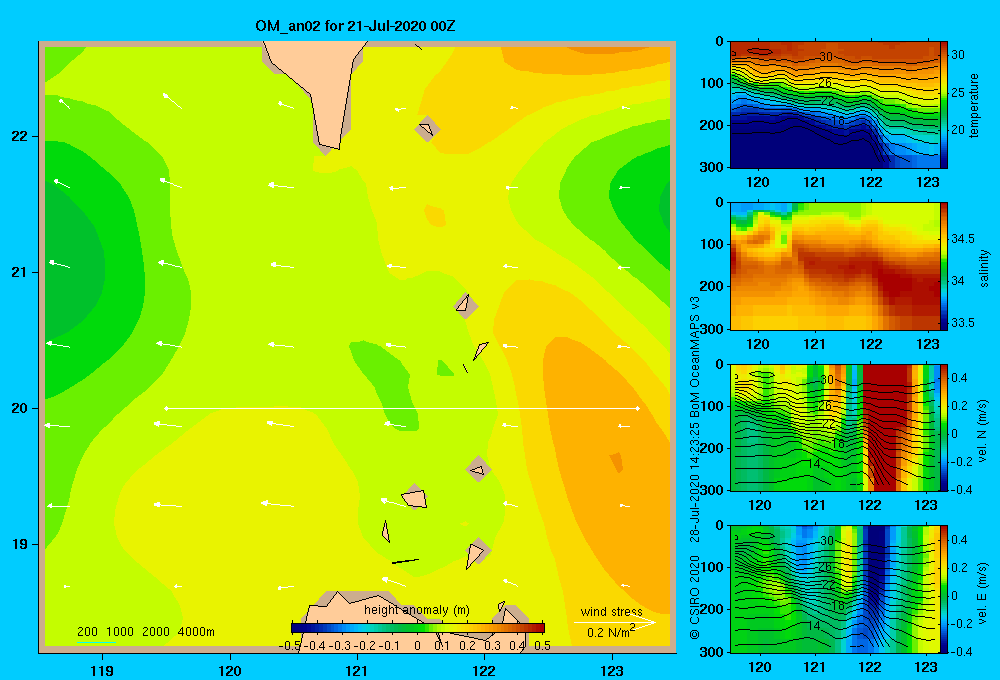Click longitude label 121 on main map axis
The height and width of the screenshot is (680, 1000).
click(x=357, y=670)
